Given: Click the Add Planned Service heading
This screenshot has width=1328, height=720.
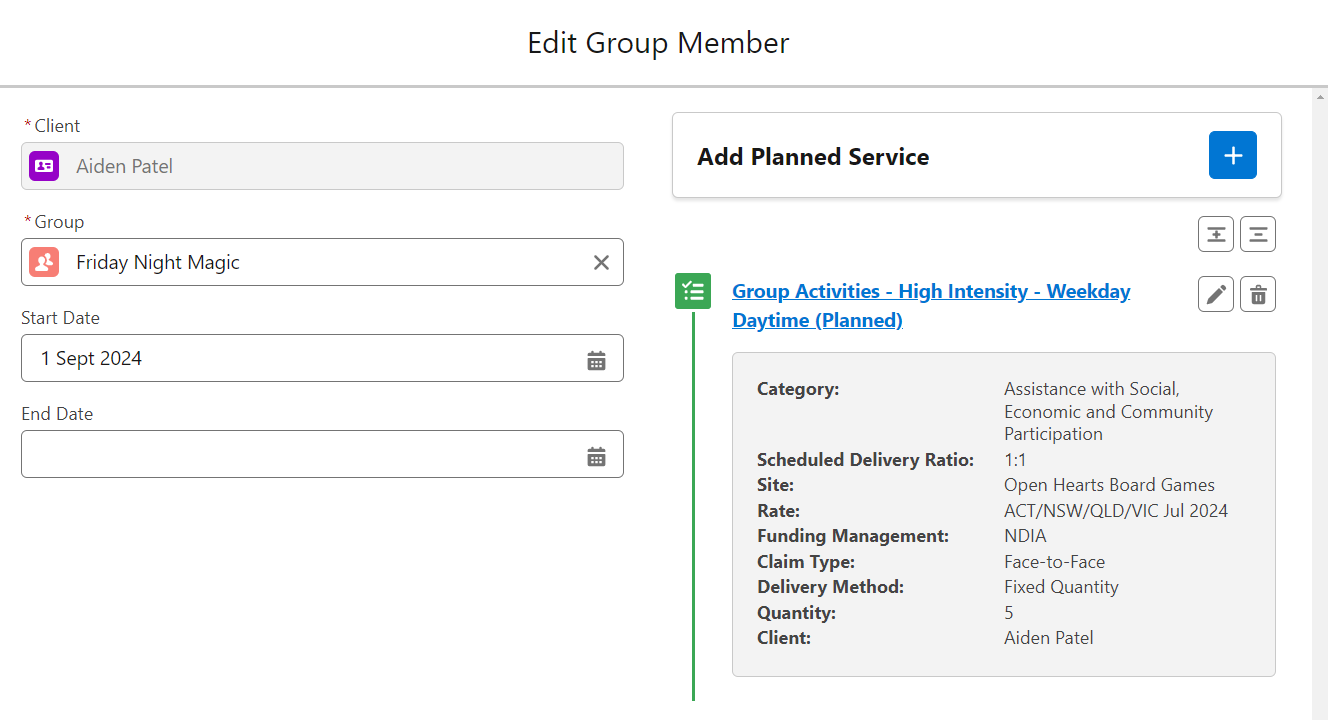Looking at the screenshot, I should 813,156.
